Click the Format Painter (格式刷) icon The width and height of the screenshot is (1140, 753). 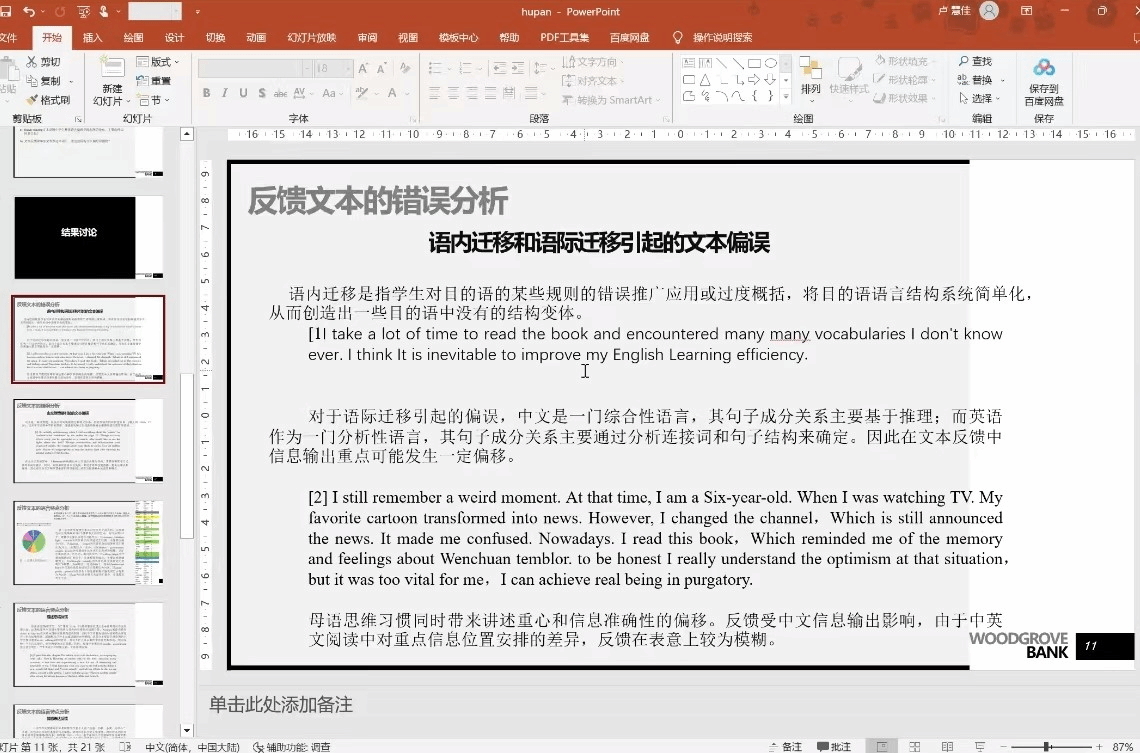(x=31, y=100)
